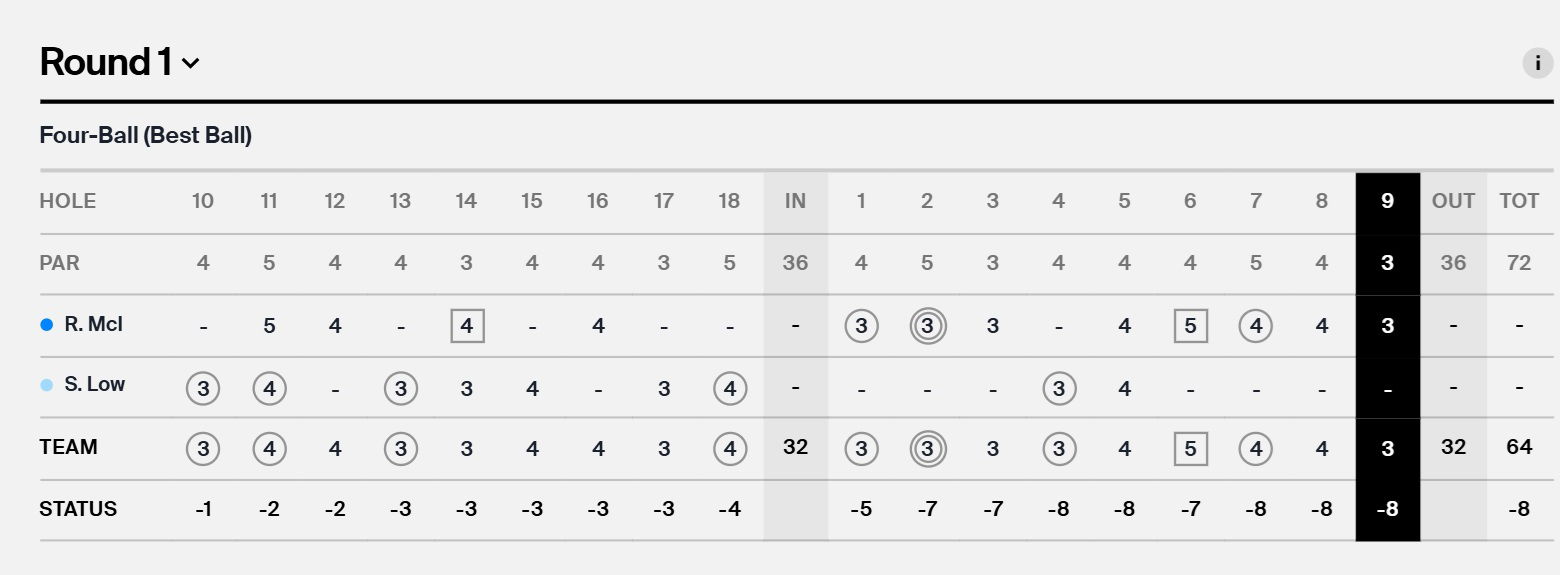Click the blue dot beside R. McI

(x=46, y=325)
